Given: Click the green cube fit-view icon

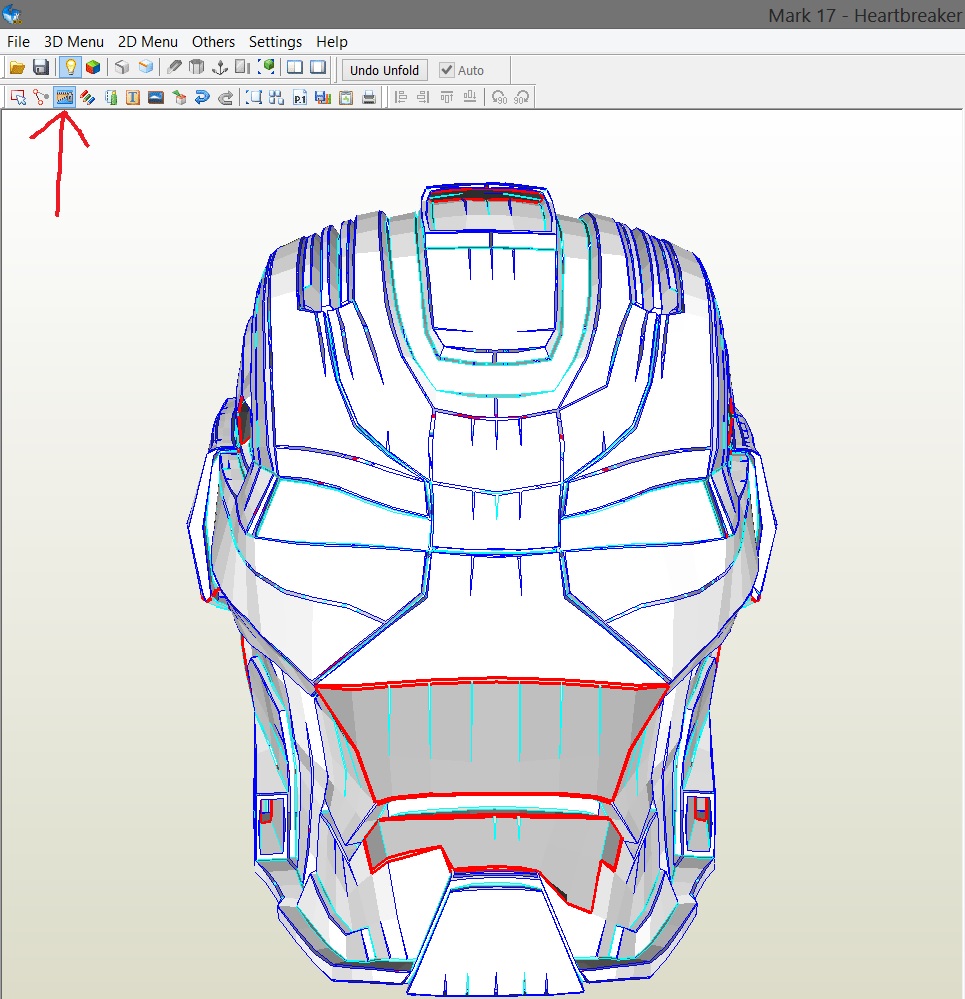Looking at the screenshot, I should 266,67.
